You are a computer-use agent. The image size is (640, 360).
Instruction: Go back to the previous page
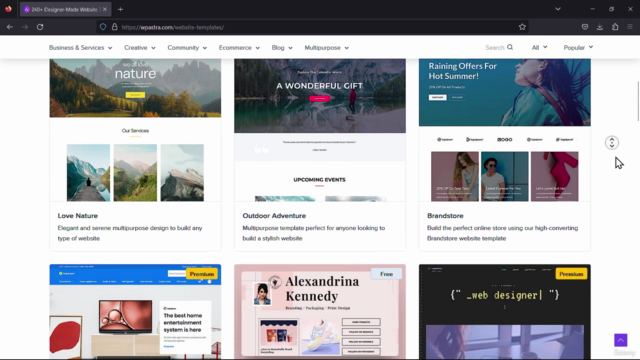tap(10, 27)
